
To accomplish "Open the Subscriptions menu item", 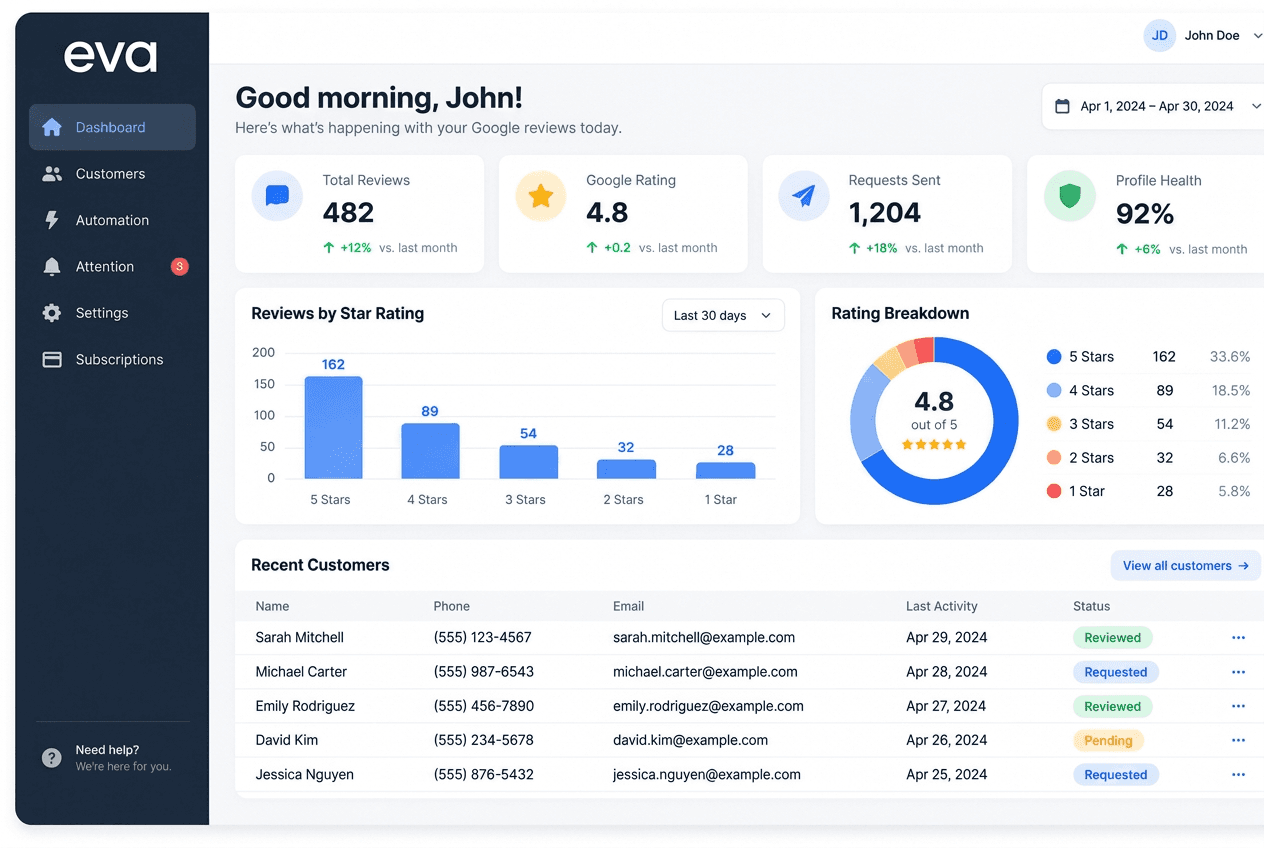I will (112, 359).
